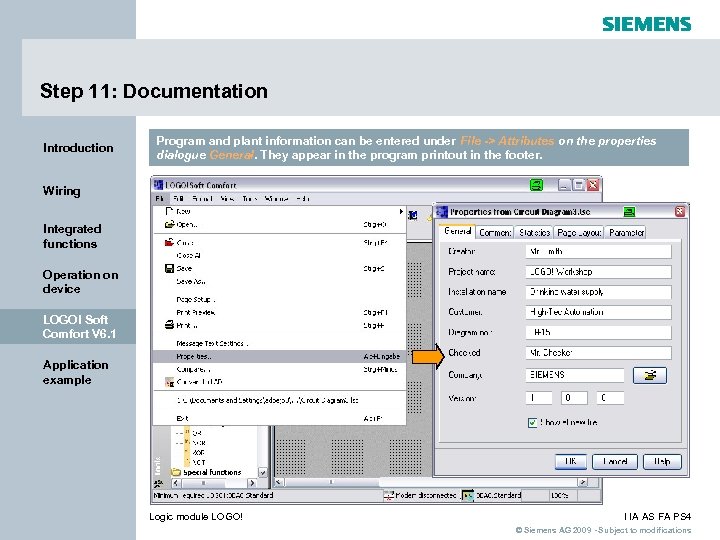The height and width of the screenshot is (540, 720).
Task: Select the highlighted Properties... menu entry
Action: click(x=279, y=356)
